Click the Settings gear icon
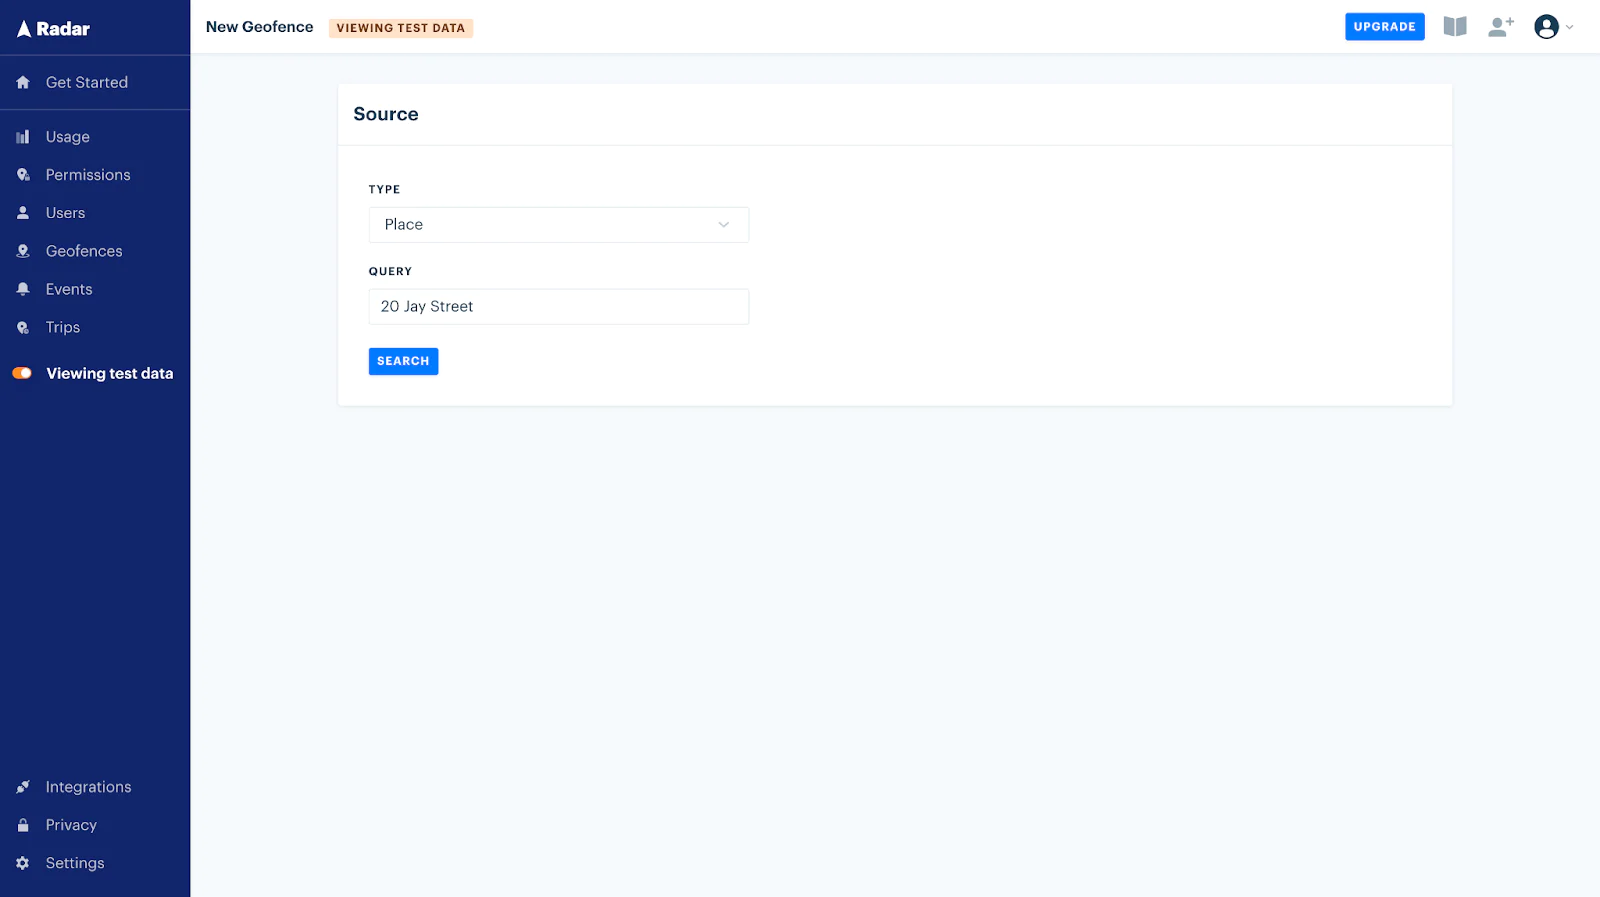Viewport: 1600px width, 897px height. 23,863
